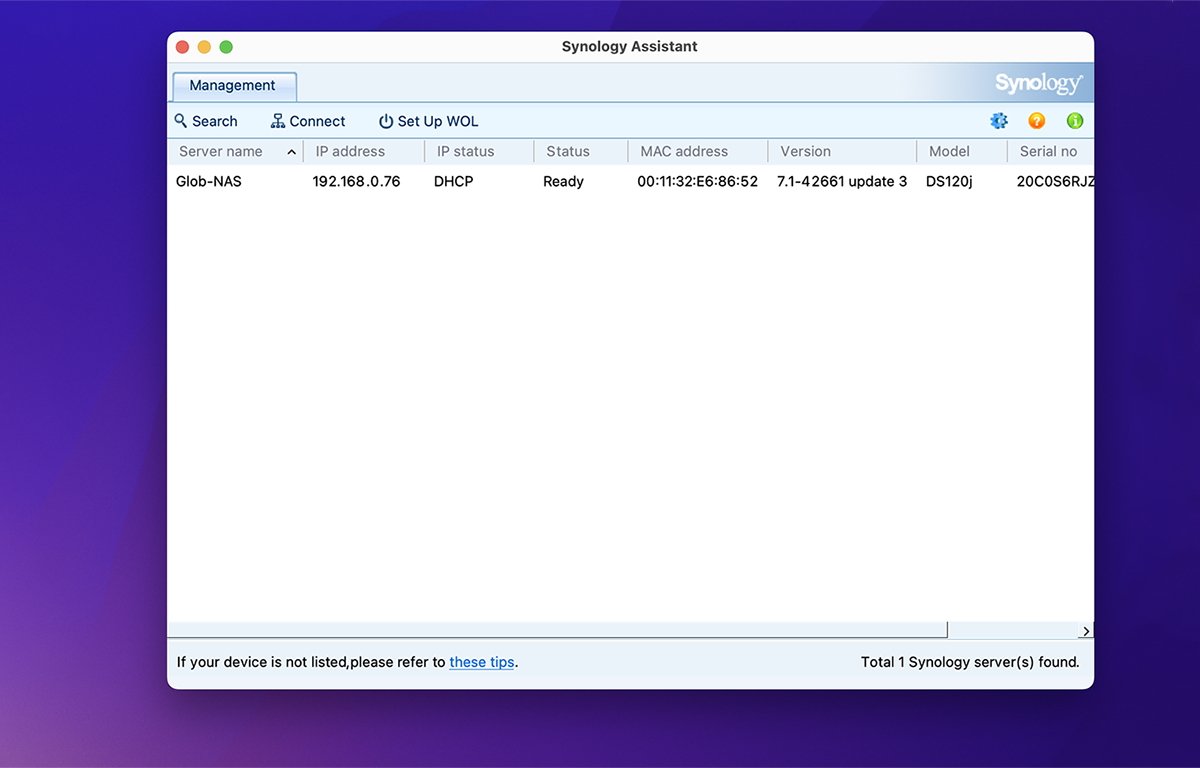Show info using the green info icon
The image size is (1200, 768).
(1075, 121)
